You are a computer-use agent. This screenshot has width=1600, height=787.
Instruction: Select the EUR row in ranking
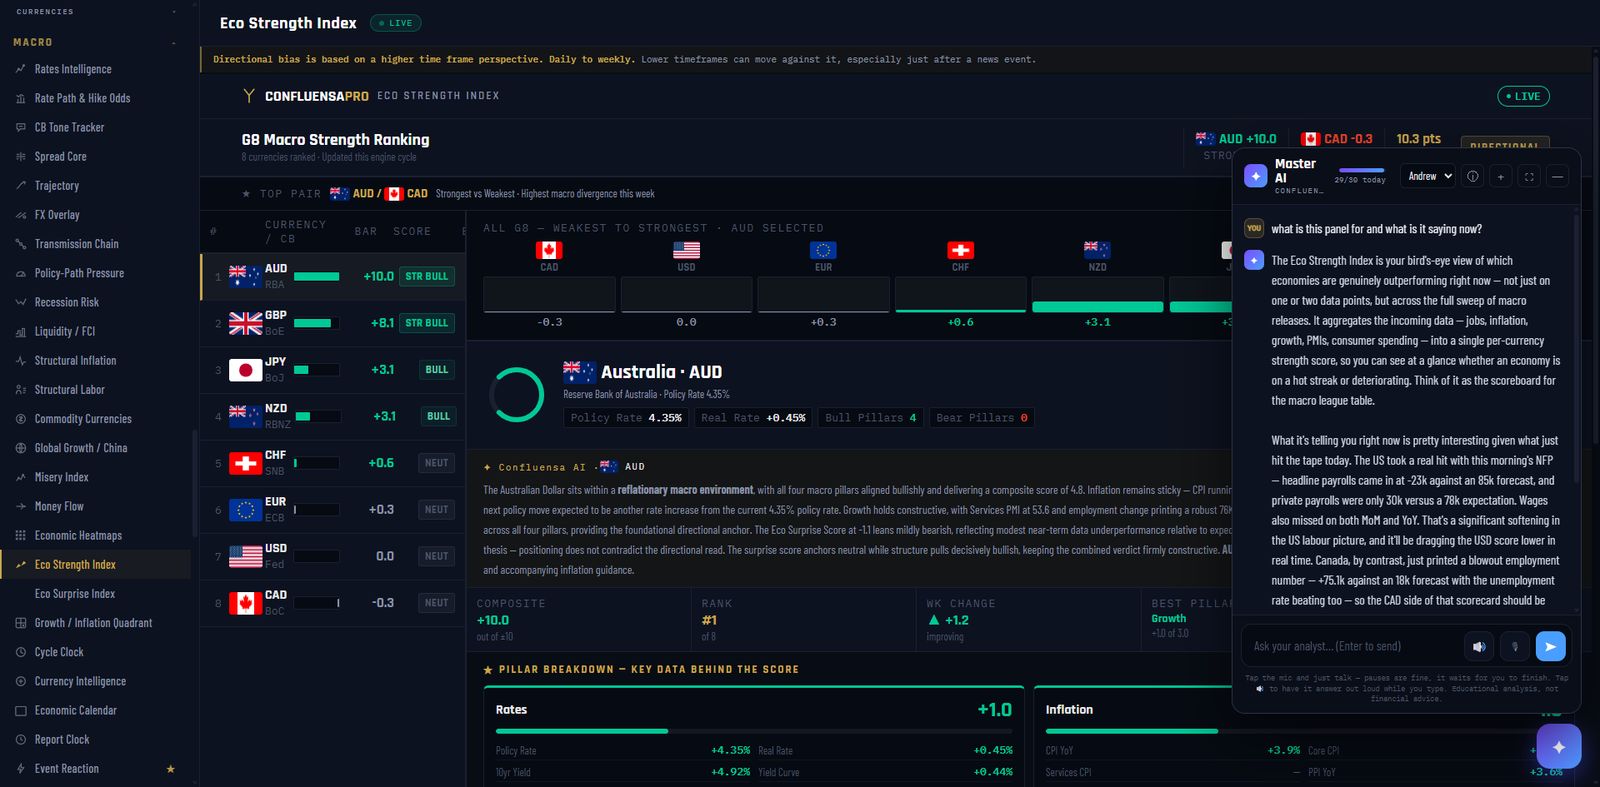coord(333,509)
